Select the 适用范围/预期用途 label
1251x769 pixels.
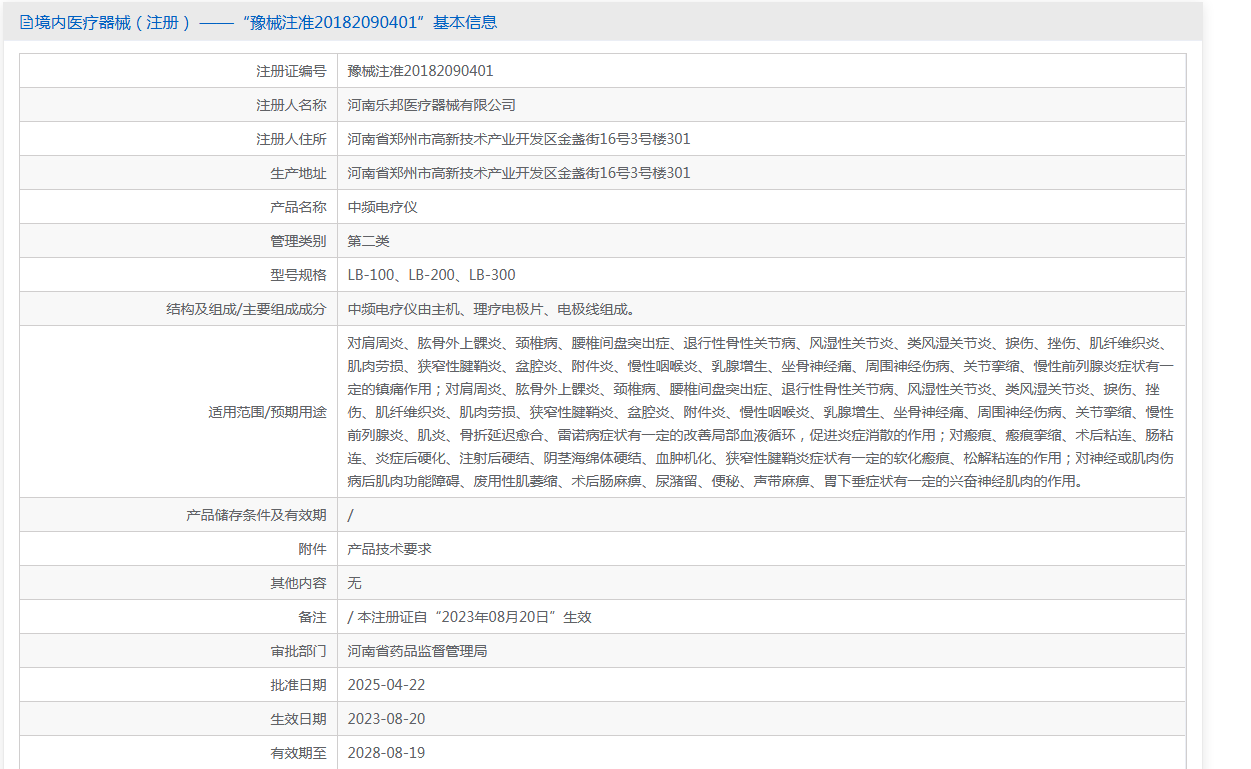tap(267, 412)
